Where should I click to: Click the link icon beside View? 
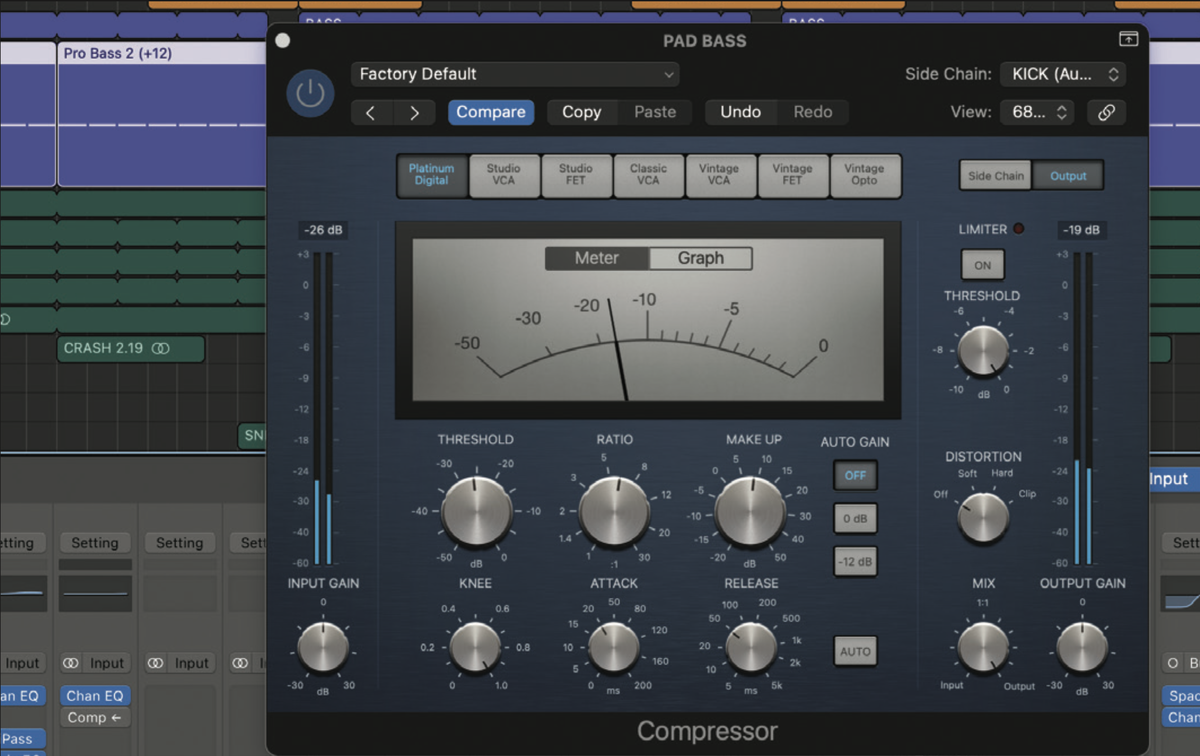click(x=1106, y=112)
